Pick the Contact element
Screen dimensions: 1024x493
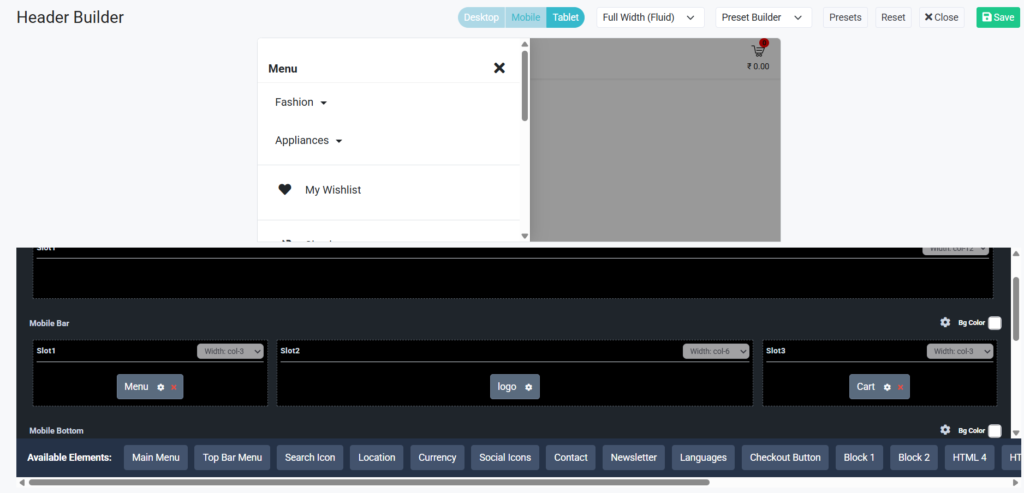click(x=571, y=457)
